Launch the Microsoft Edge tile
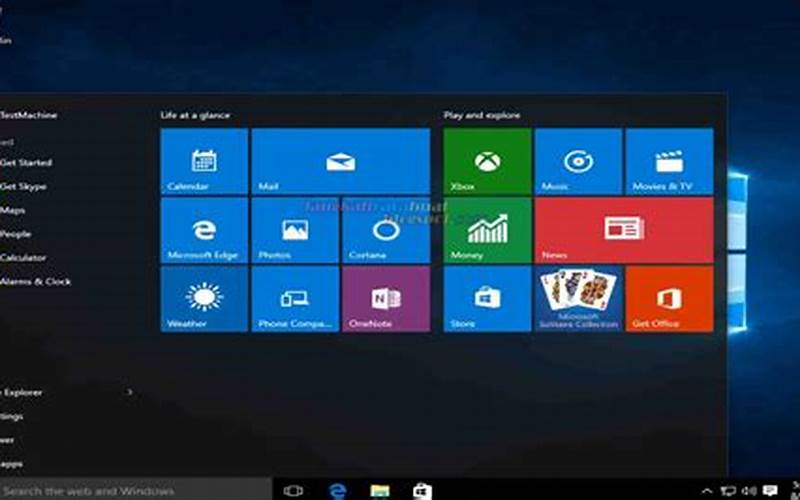Viewport: 800px width, 500px height. pyautogui.click(x=204, y=230)
